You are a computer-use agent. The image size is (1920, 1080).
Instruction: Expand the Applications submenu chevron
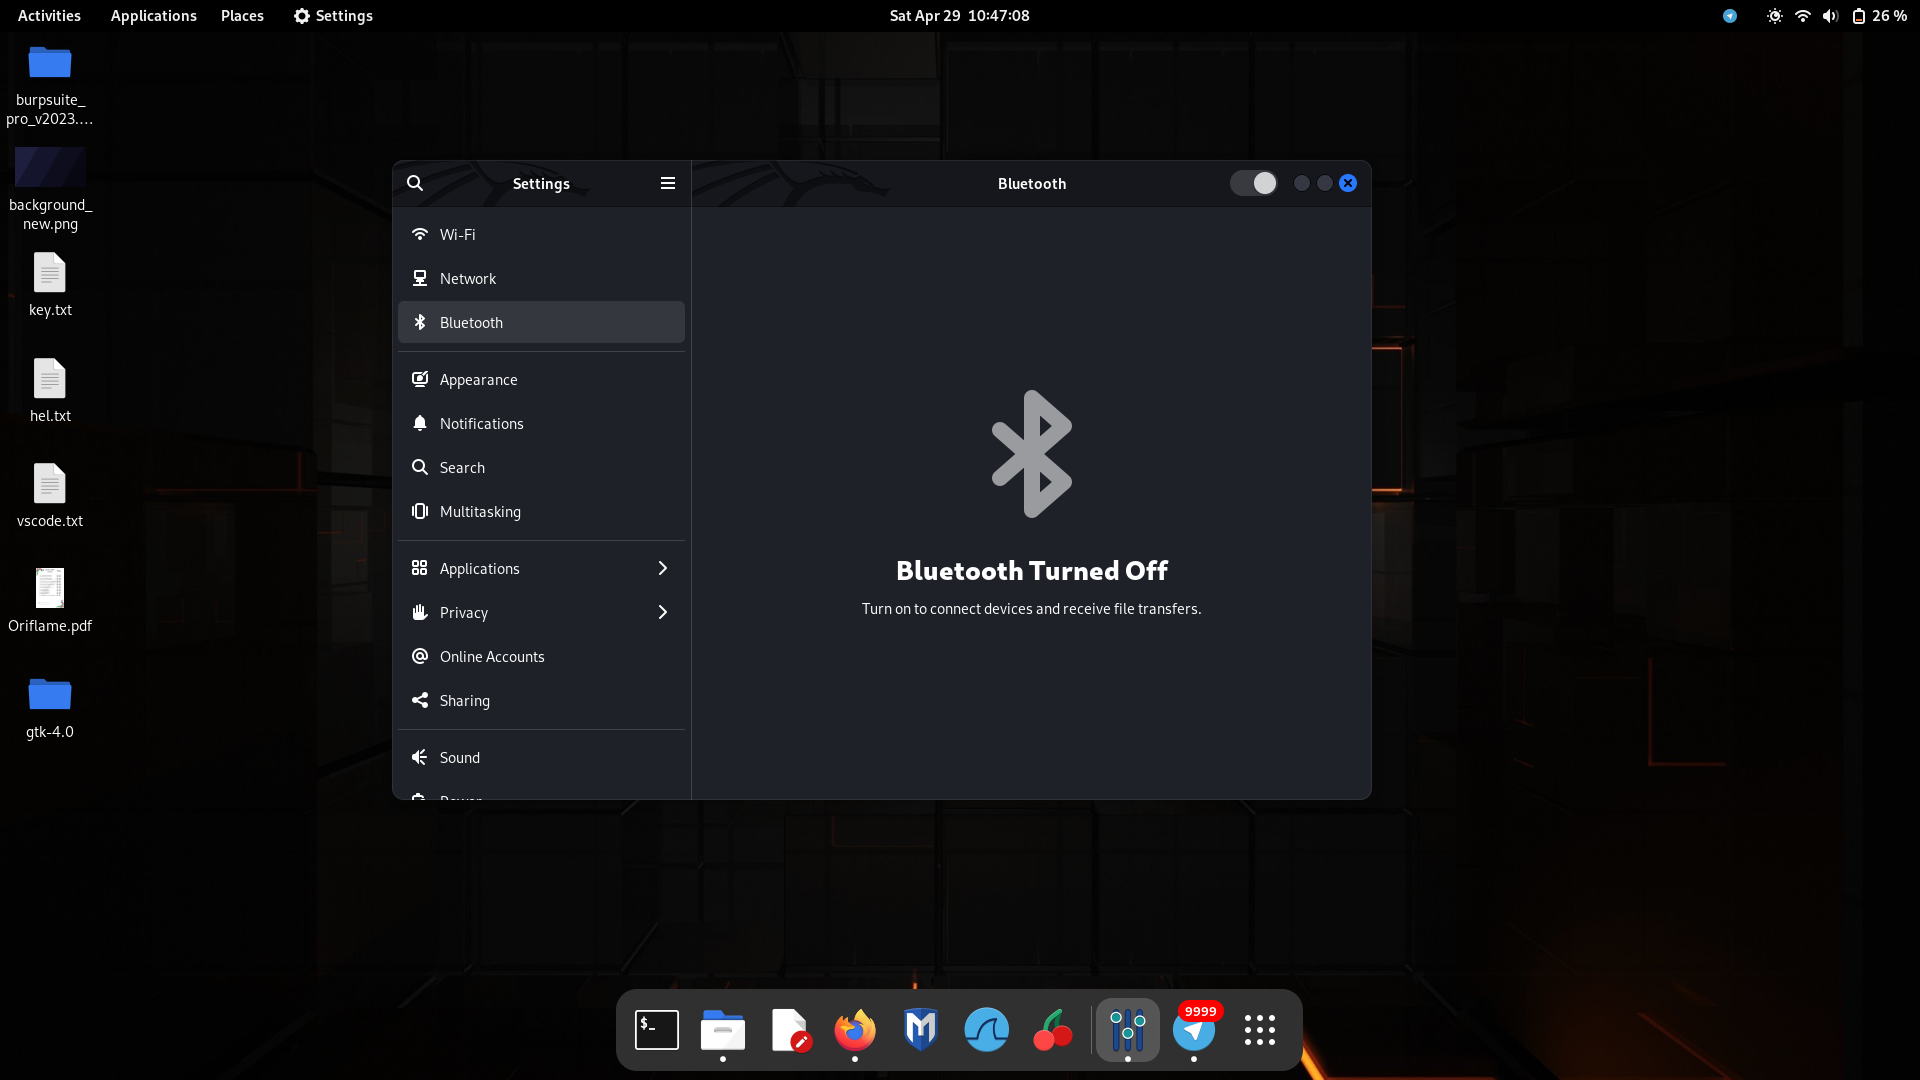point(662,568)
